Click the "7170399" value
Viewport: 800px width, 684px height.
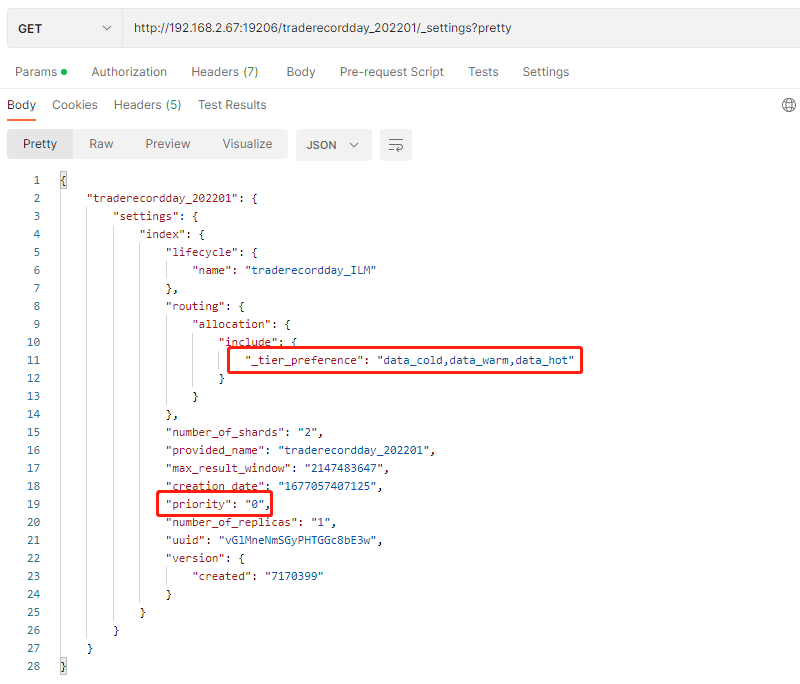294,576
